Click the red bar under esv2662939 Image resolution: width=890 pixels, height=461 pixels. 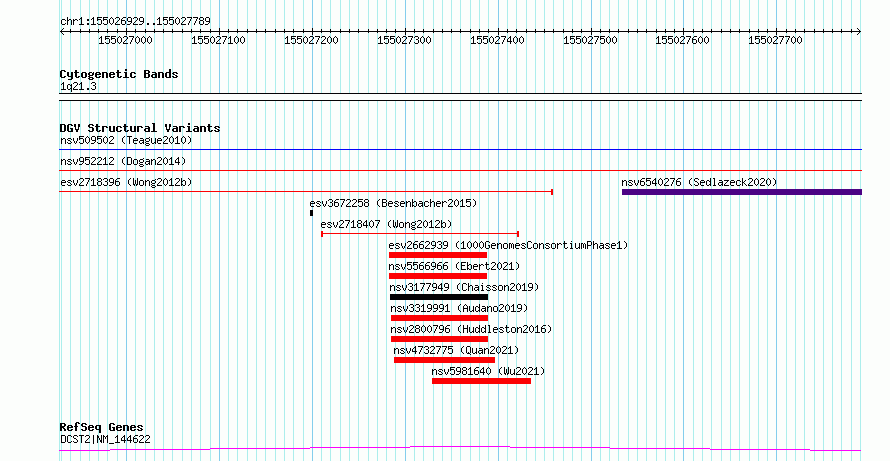(438, 255)
